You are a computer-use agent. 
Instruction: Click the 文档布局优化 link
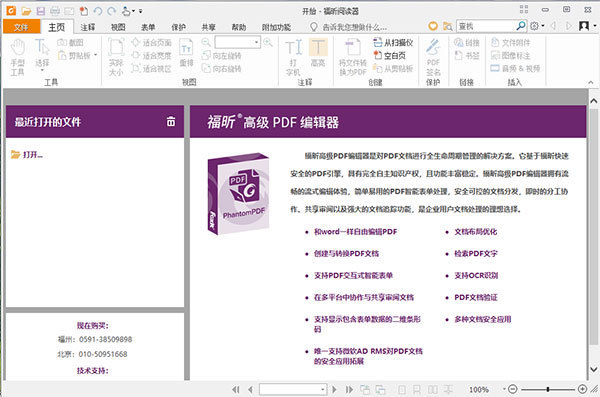point(476,231)
